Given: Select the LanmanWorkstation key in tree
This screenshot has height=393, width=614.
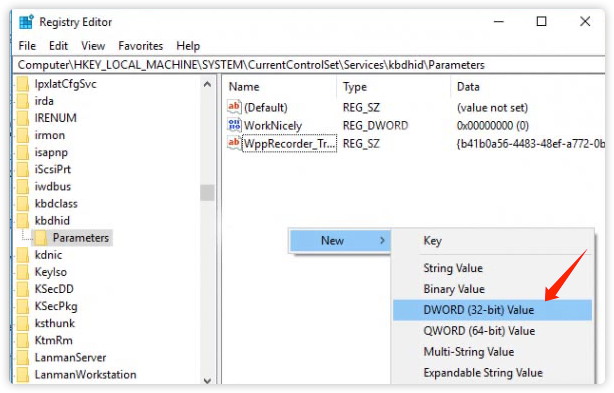Looking at the screenshot, I should 85,375.
